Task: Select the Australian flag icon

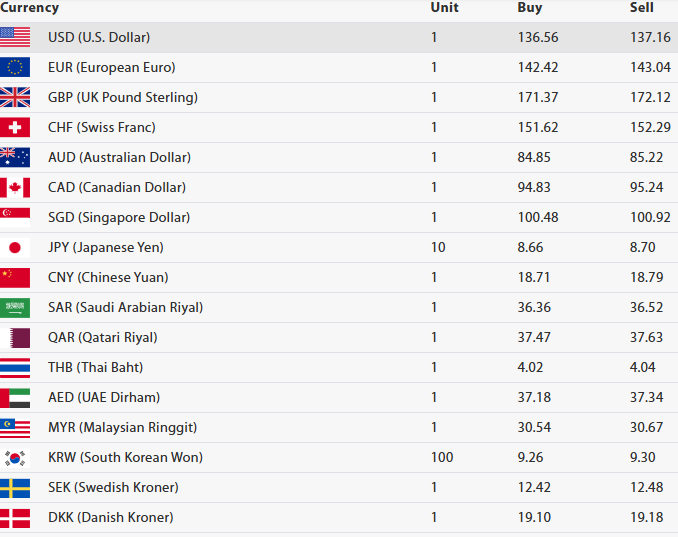Action: point(15,157)
